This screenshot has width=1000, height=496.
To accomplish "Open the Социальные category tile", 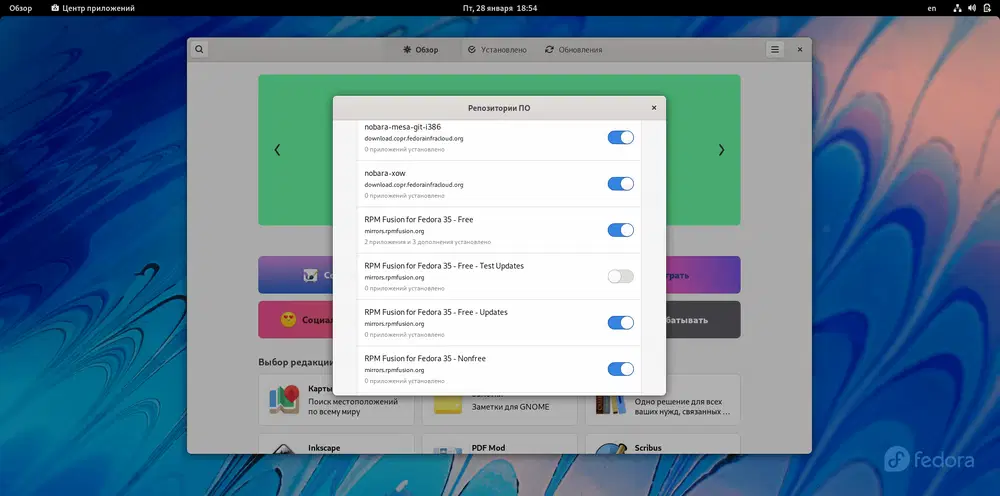I will [x=295, y=319].
